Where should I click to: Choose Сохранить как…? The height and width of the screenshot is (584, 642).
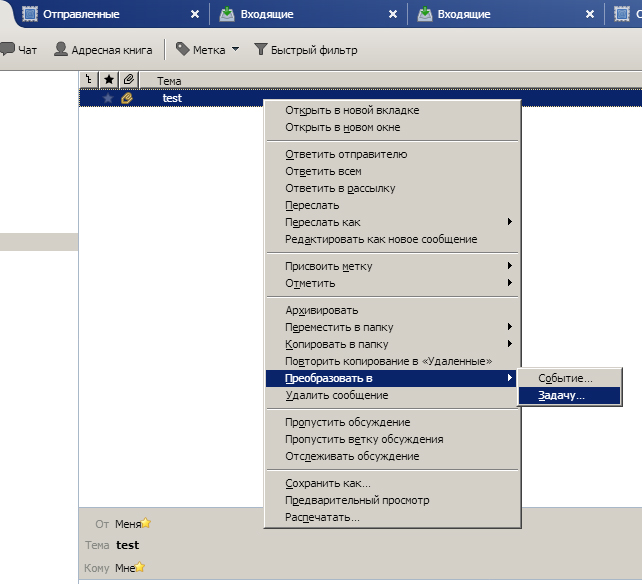pos(392,483)
